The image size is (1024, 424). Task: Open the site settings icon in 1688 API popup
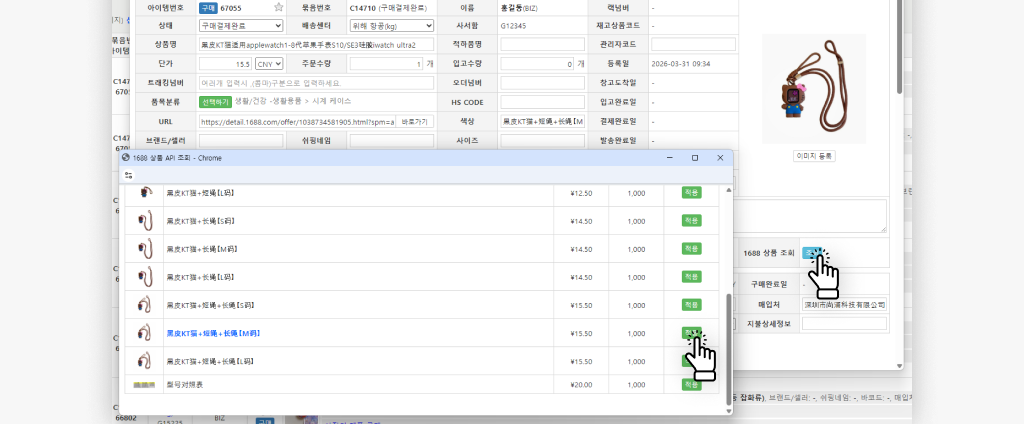click(x=128, y=175)
